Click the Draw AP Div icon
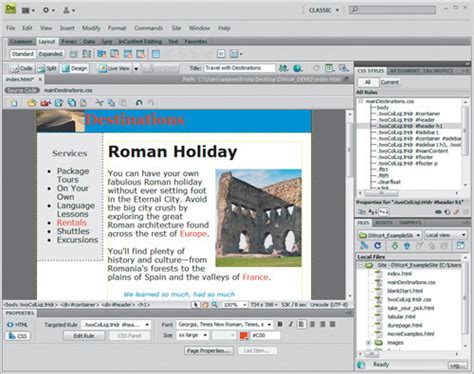The height and width of the screenshot is (374, 474). pyautogui.click(x=87, y=54)
